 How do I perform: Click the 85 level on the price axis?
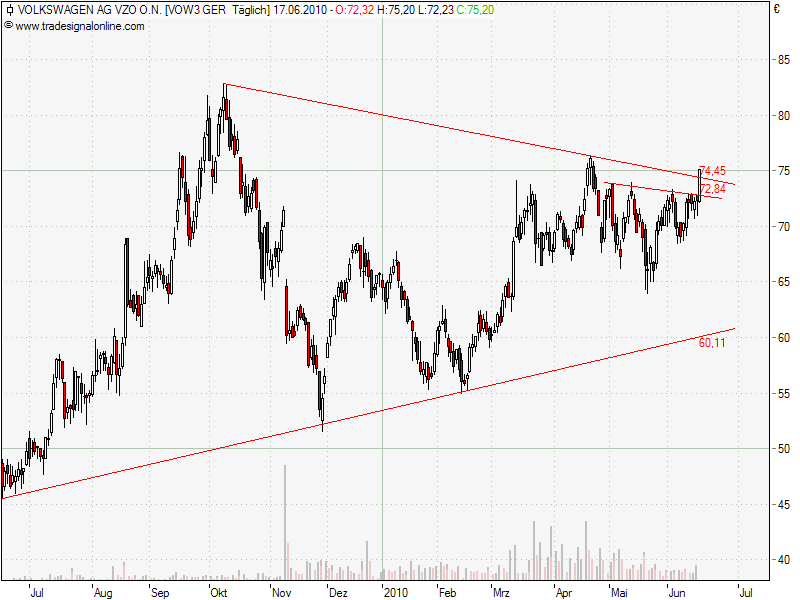point(783,59)
